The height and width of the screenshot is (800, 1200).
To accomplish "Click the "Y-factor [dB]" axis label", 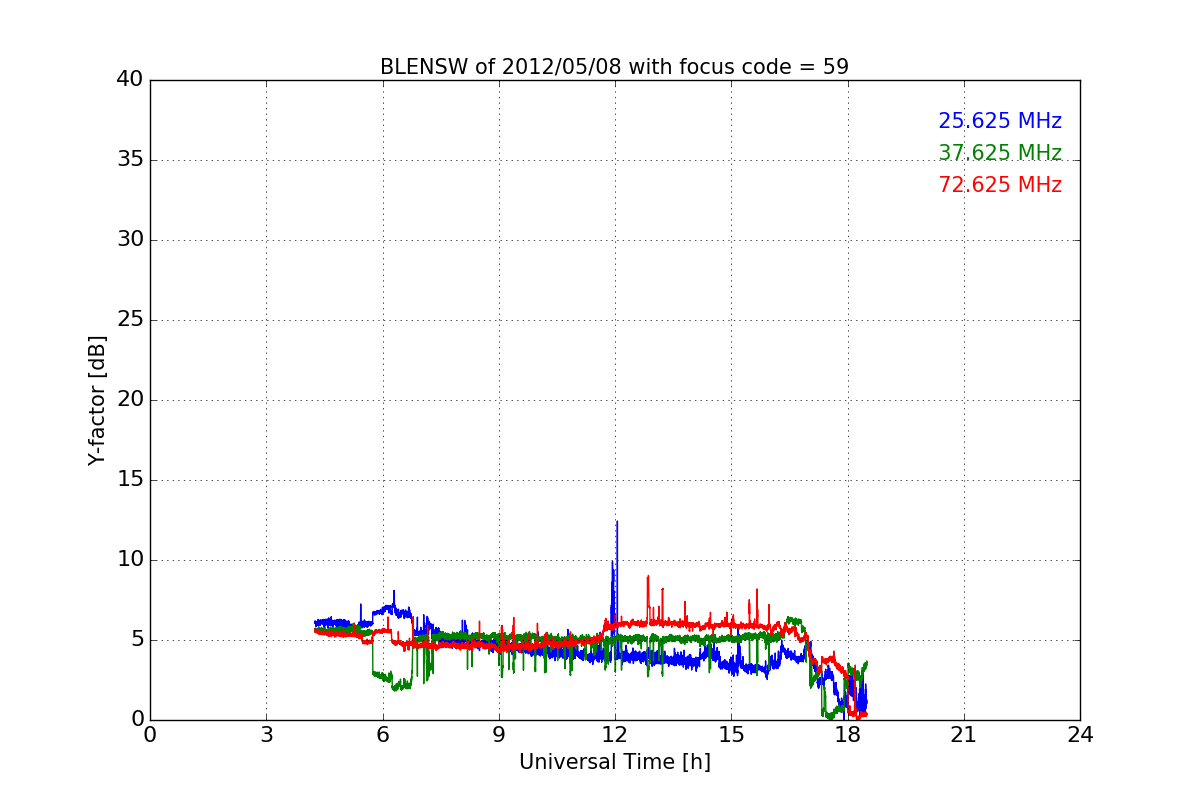I will pos(97,400).
